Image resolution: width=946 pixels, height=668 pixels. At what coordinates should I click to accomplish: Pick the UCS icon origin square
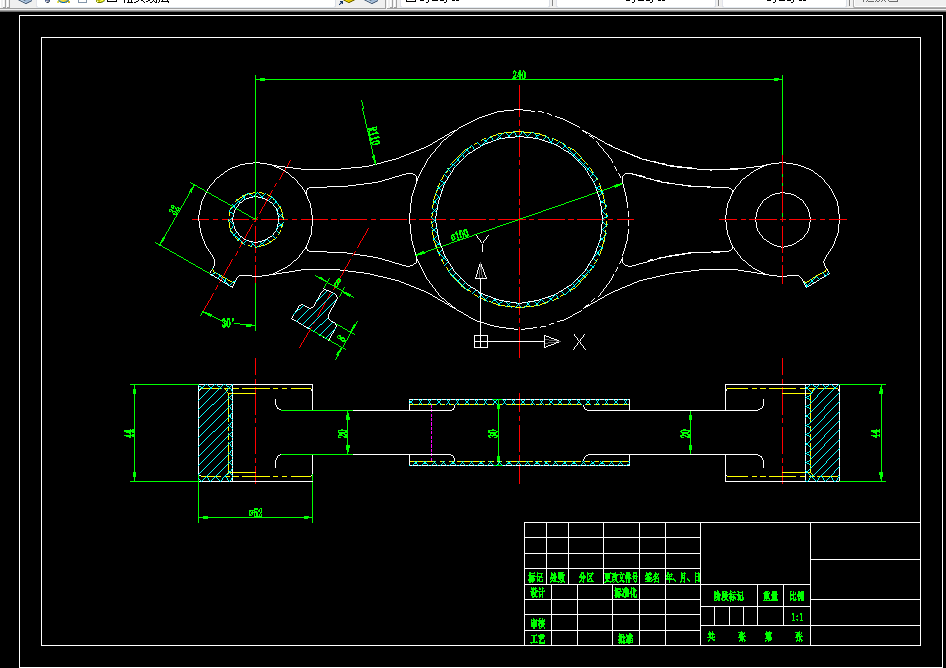point(481,342)
